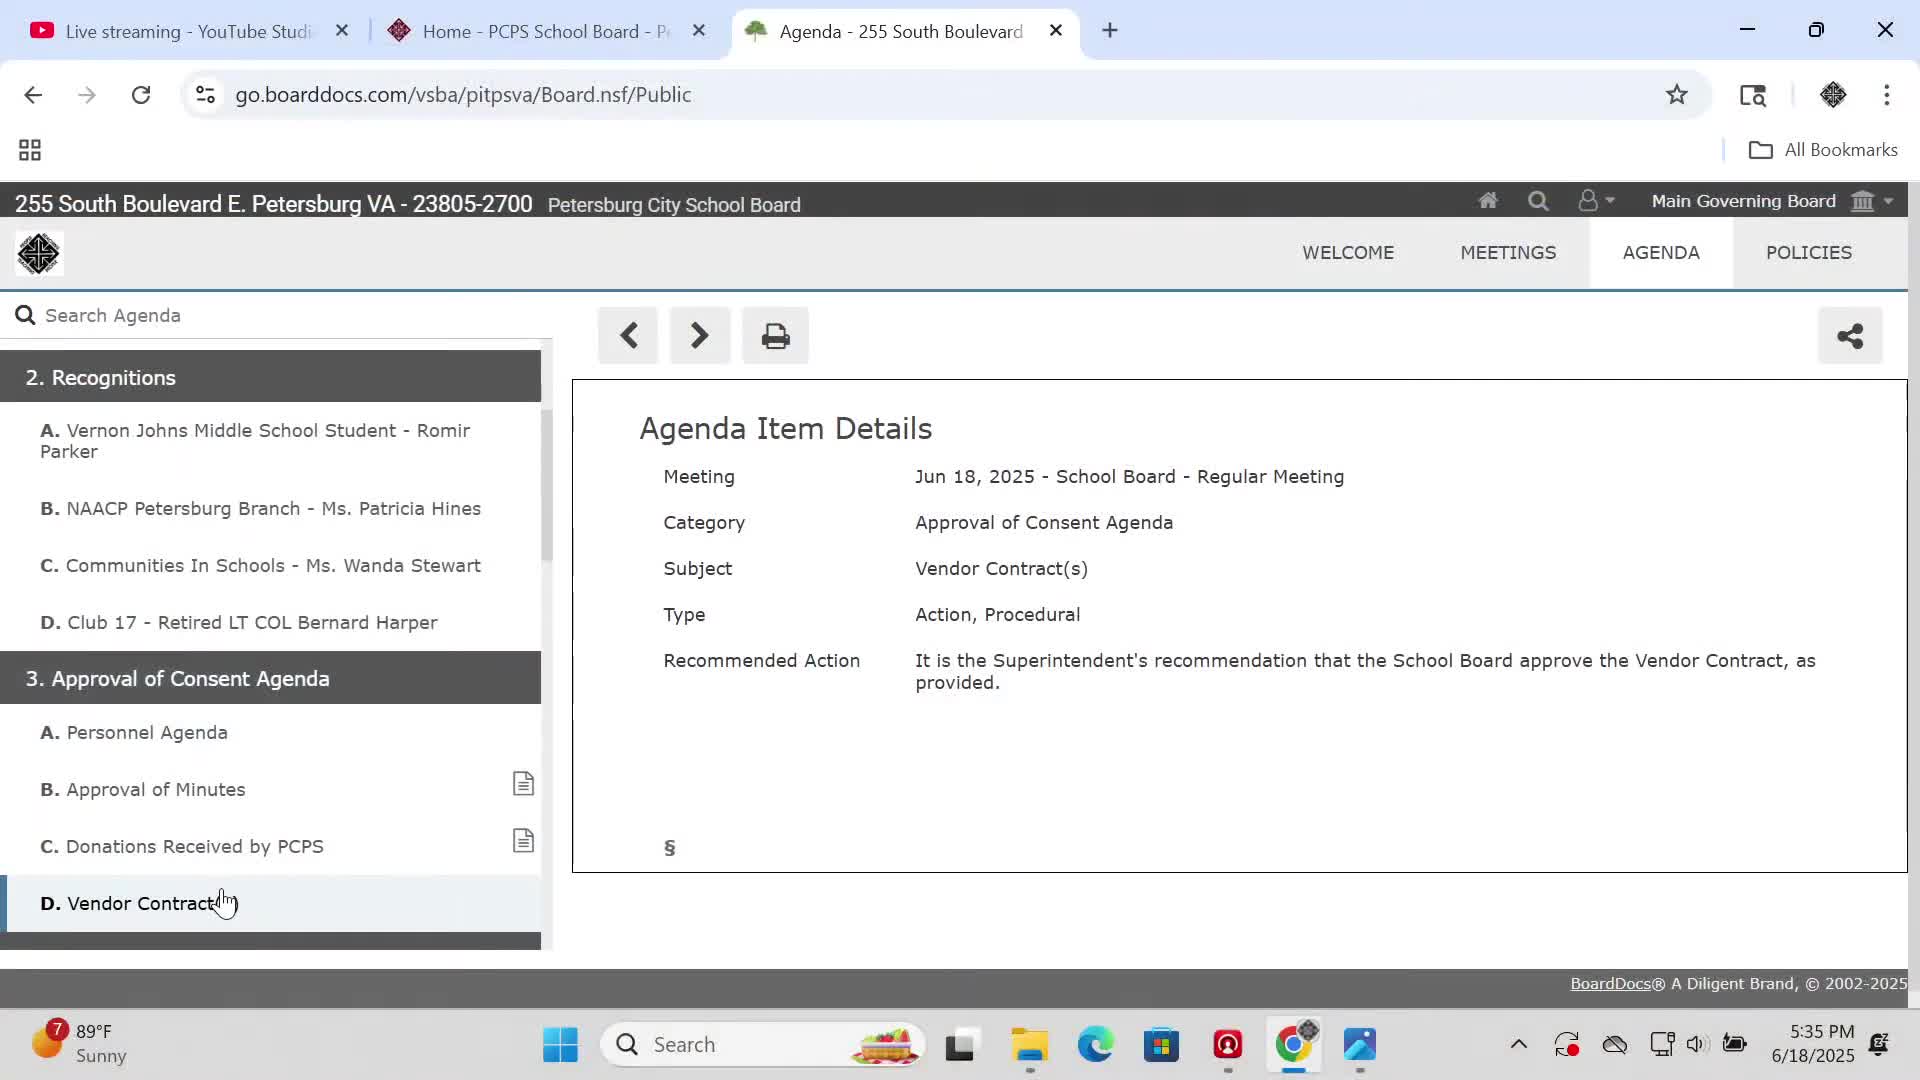Screen dimensions: 1920x1080
Task: Print the agenda item details
Action: pos(775,336)
